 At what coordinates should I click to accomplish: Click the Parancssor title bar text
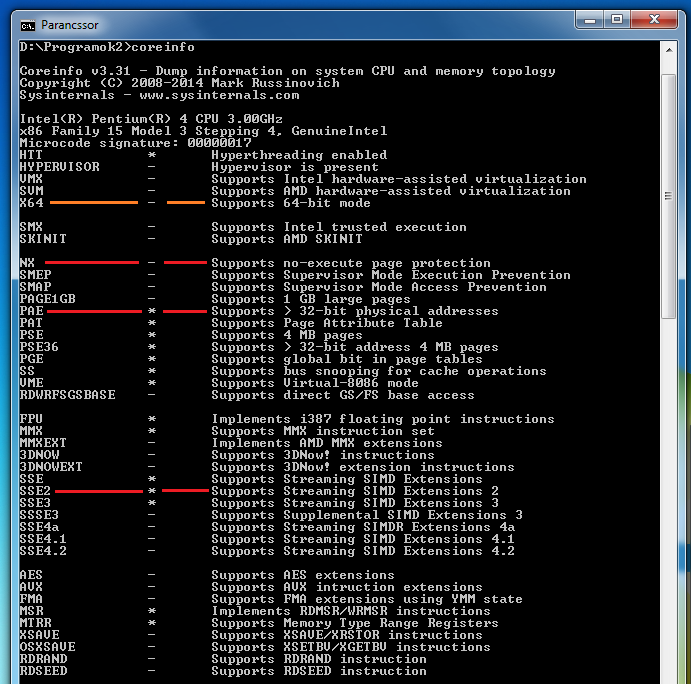tap(70, 25)
